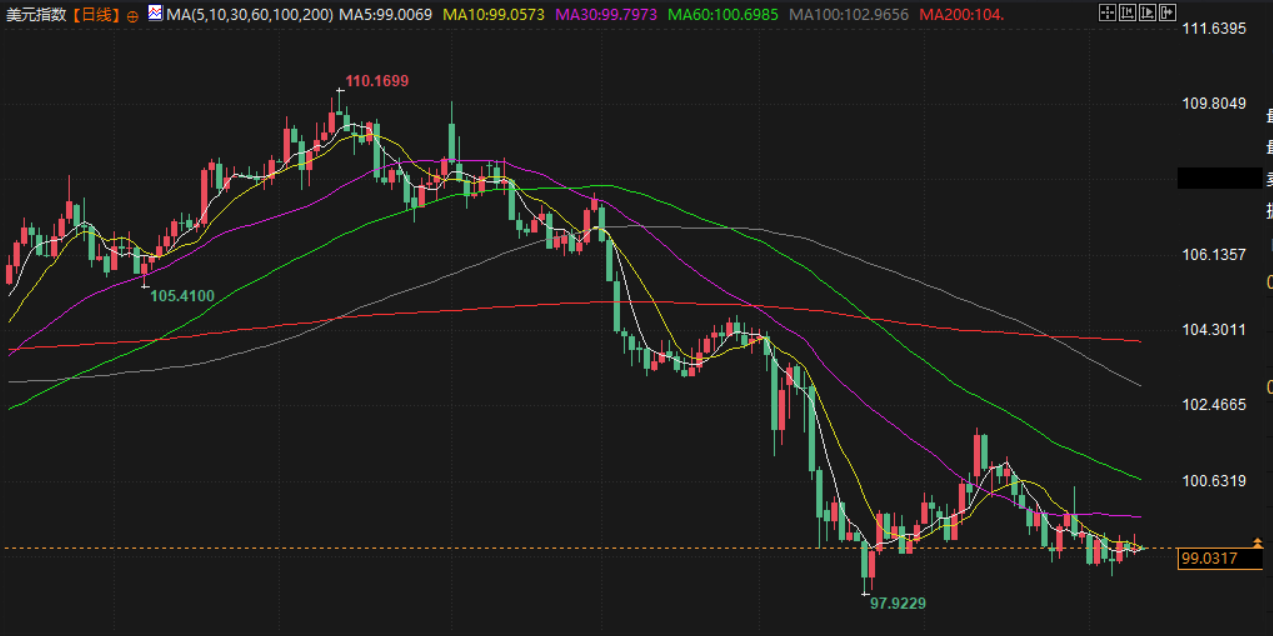Open the 日线 period selector
Screen dimensions: 1273x636
pos(96,14)
